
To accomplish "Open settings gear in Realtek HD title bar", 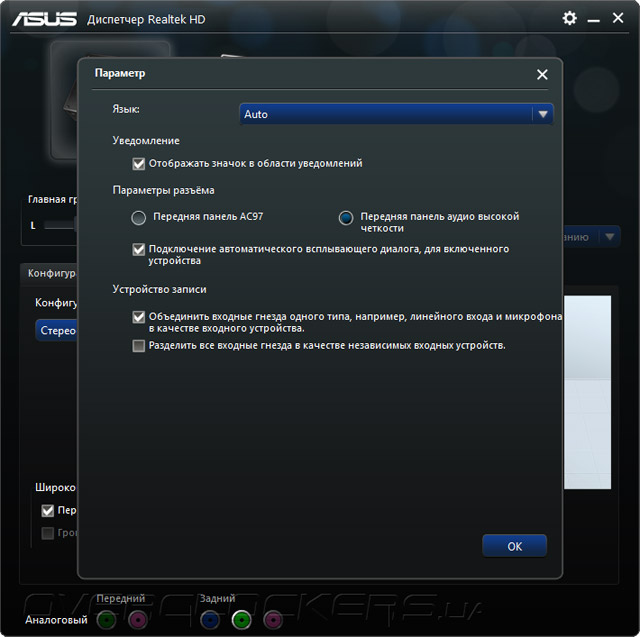I will 569,18.
